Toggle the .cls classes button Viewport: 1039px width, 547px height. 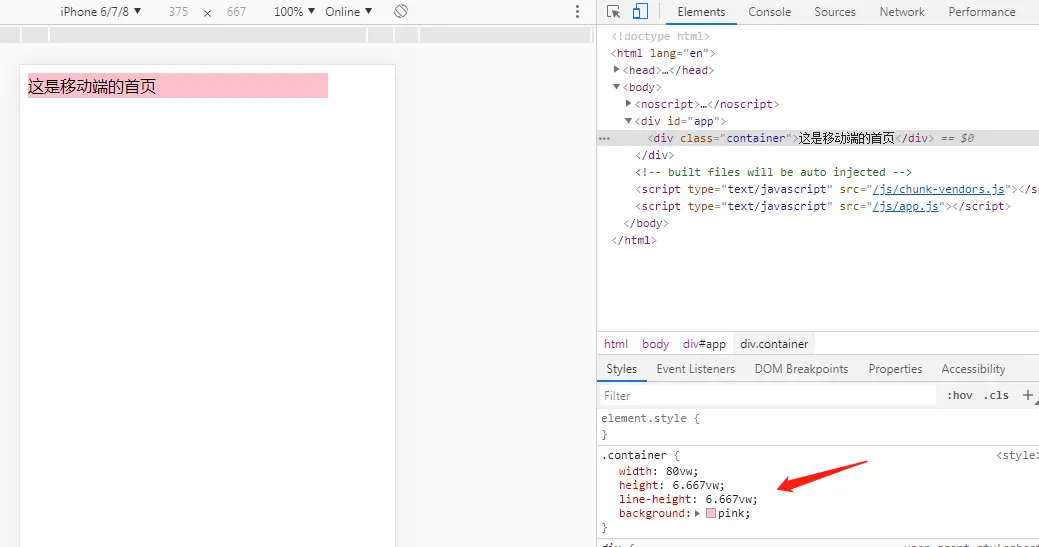[x=995, y=395]
